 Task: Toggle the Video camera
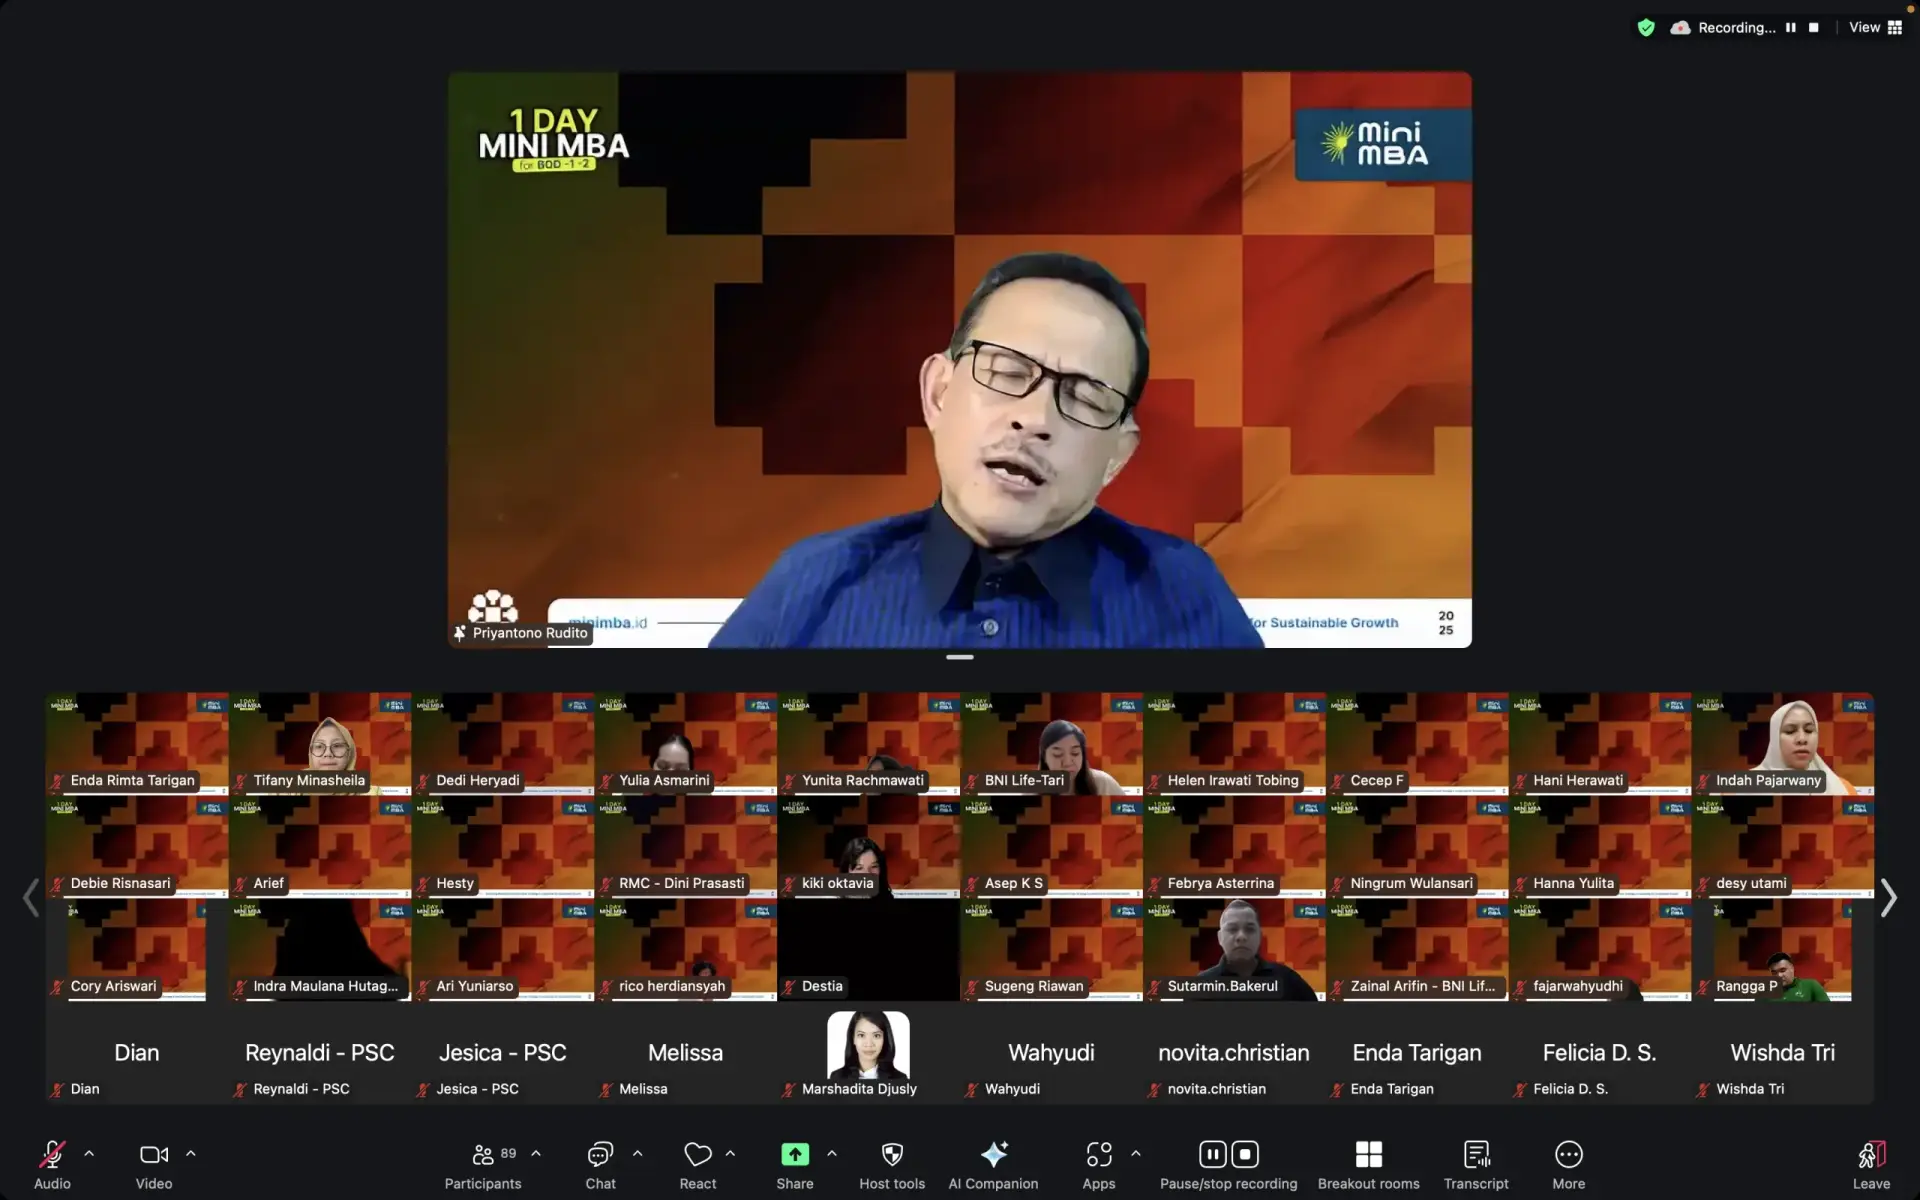point(153,1155)
